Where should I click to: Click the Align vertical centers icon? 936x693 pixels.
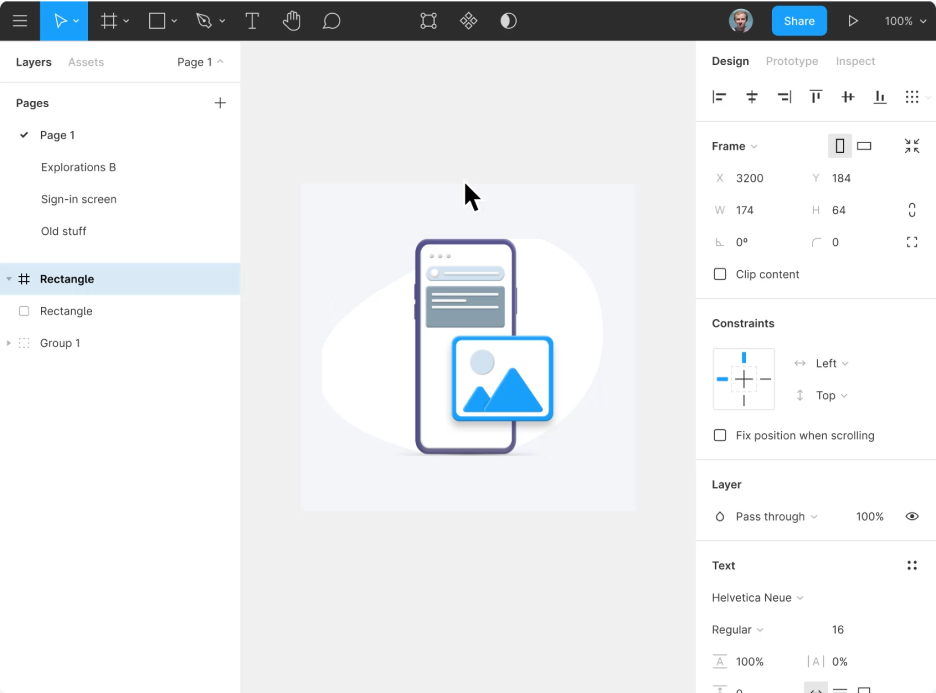tap(847, 96)
